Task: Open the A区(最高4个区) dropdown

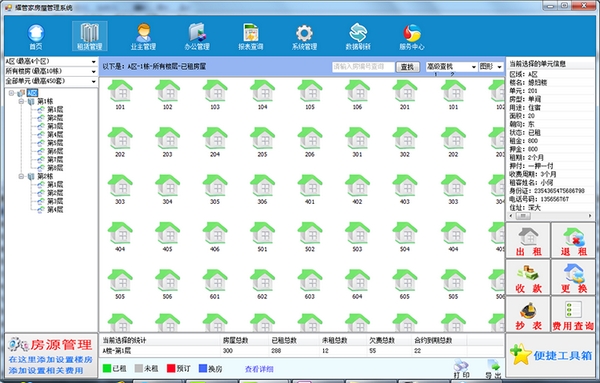Action: pyautogui.click(x=51, y=61)
